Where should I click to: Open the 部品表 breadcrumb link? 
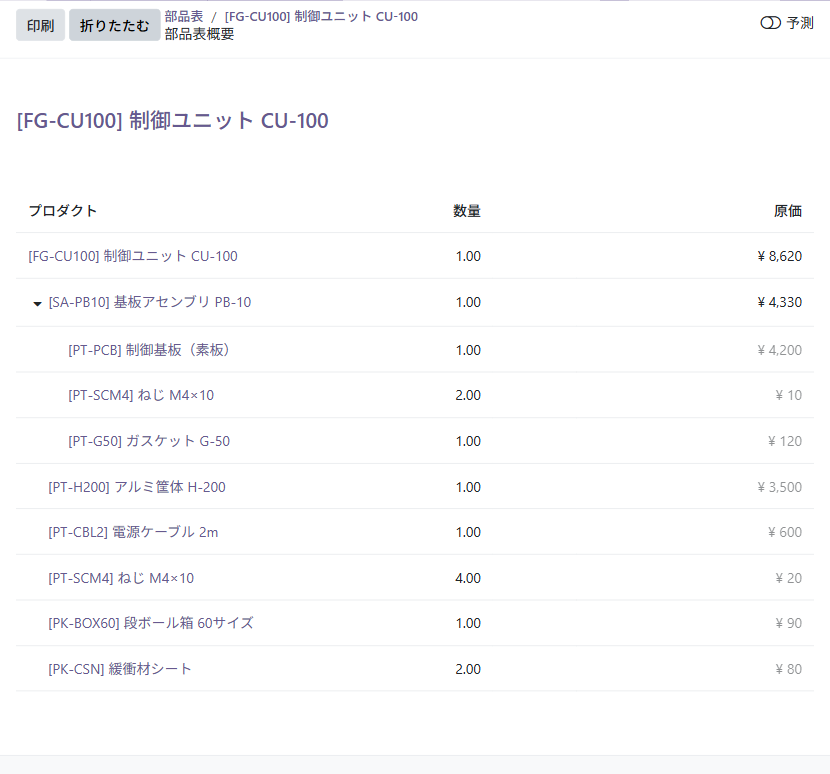point(184,17)
